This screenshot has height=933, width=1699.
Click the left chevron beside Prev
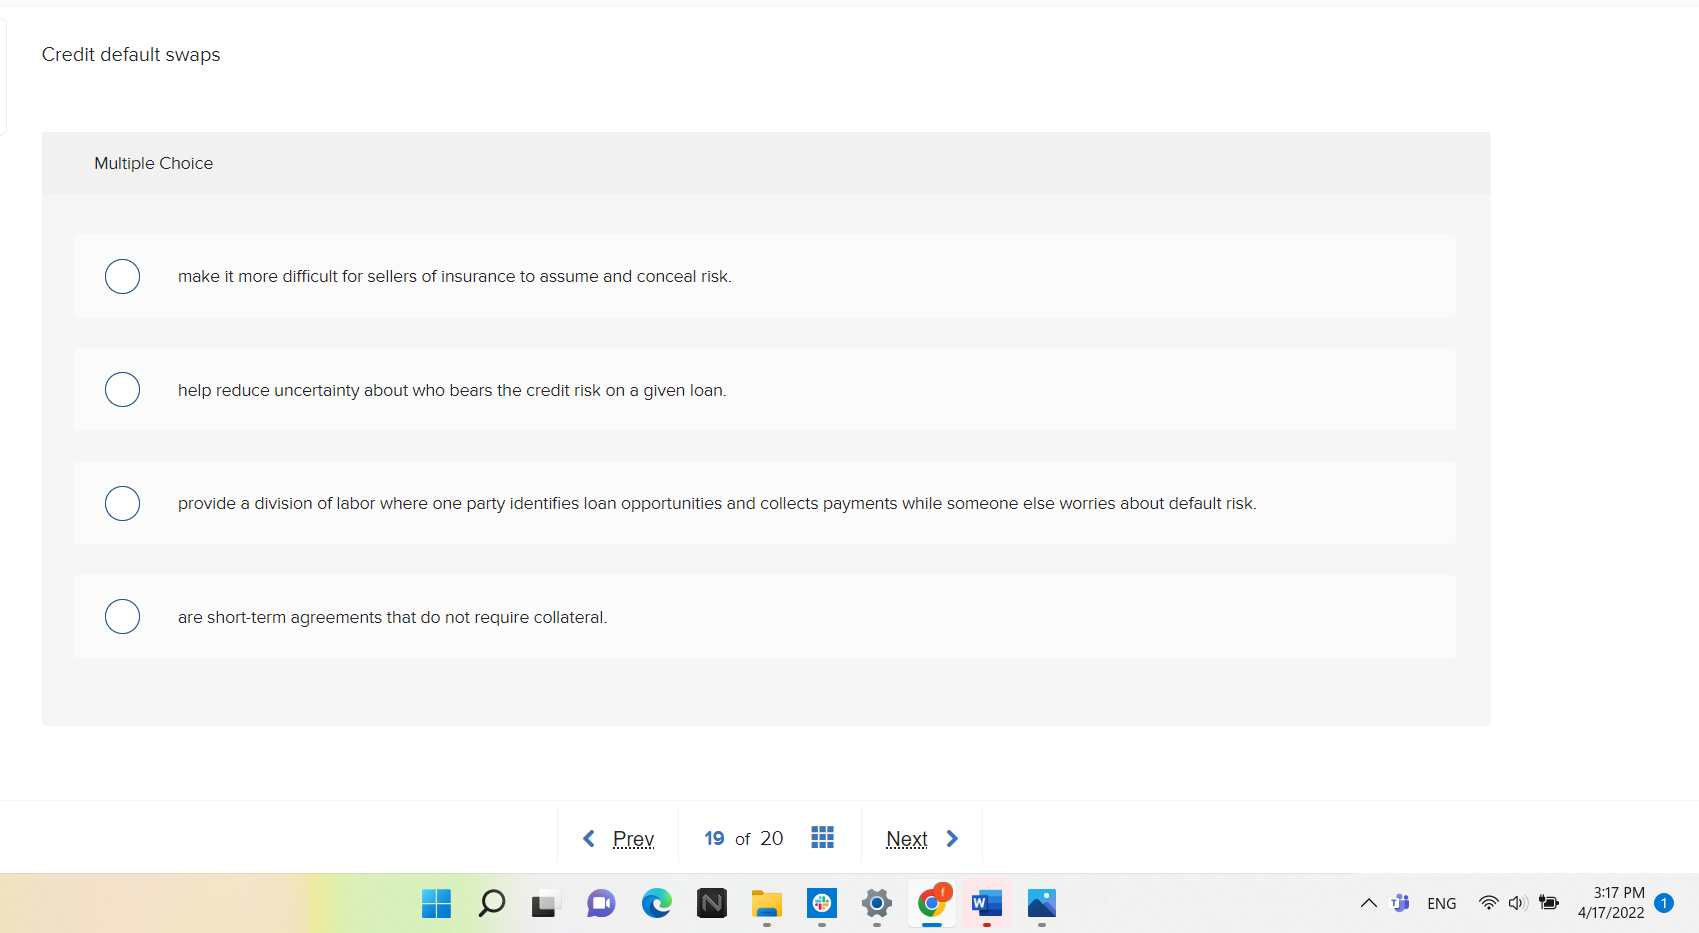[x=589, y=838]
